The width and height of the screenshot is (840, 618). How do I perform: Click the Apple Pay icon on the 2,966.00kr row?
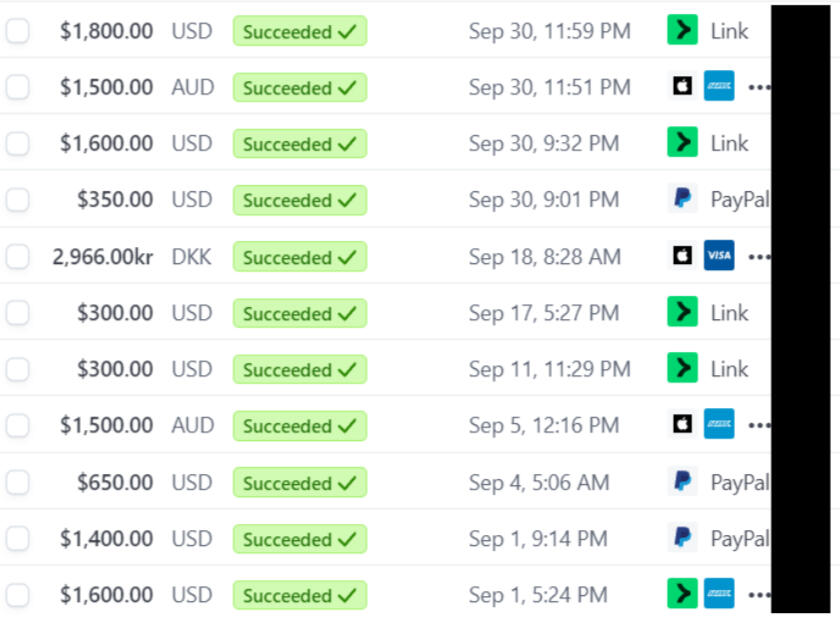point(682,256)
